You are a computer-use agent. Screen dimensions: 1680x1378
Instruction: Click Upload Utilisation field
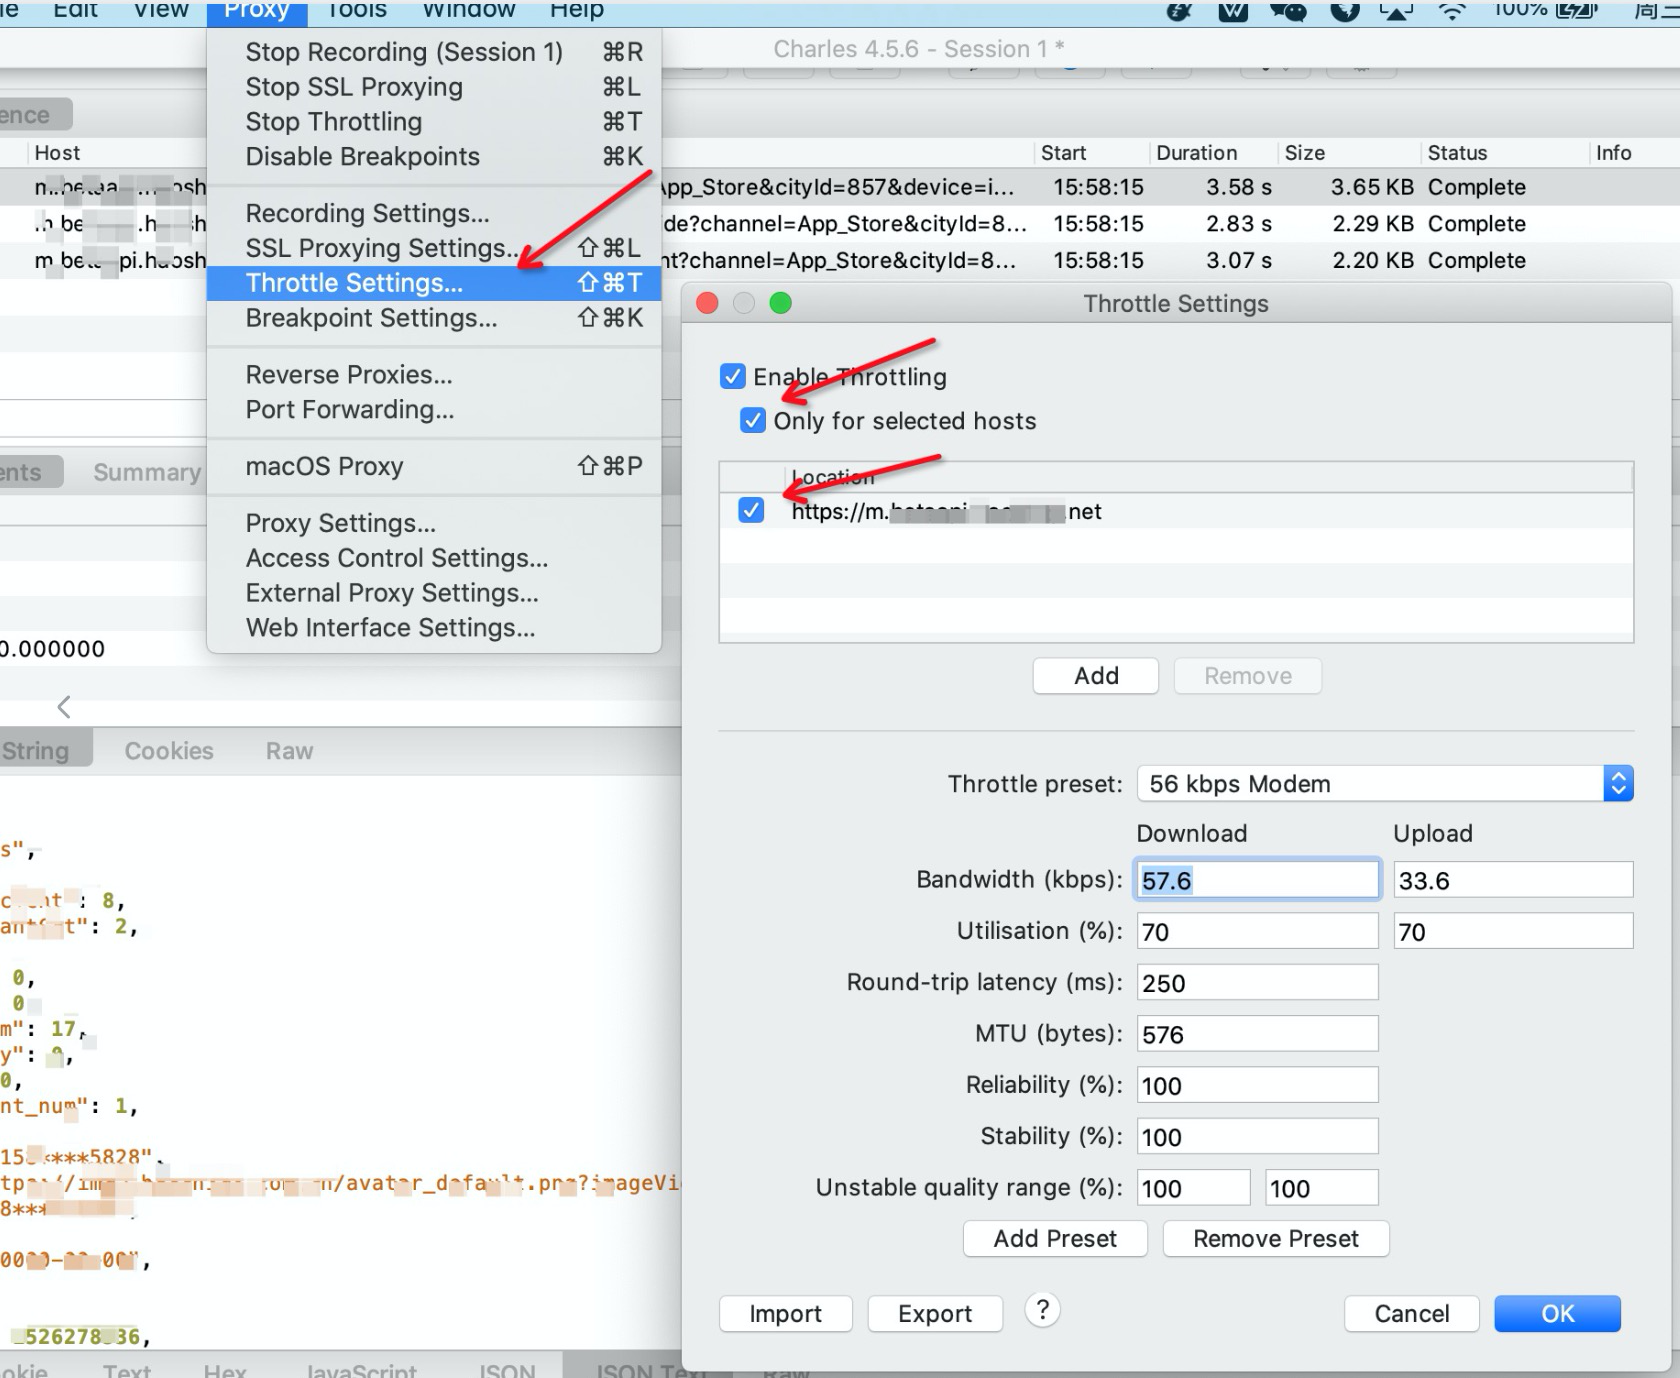[x=1513, y=932]
